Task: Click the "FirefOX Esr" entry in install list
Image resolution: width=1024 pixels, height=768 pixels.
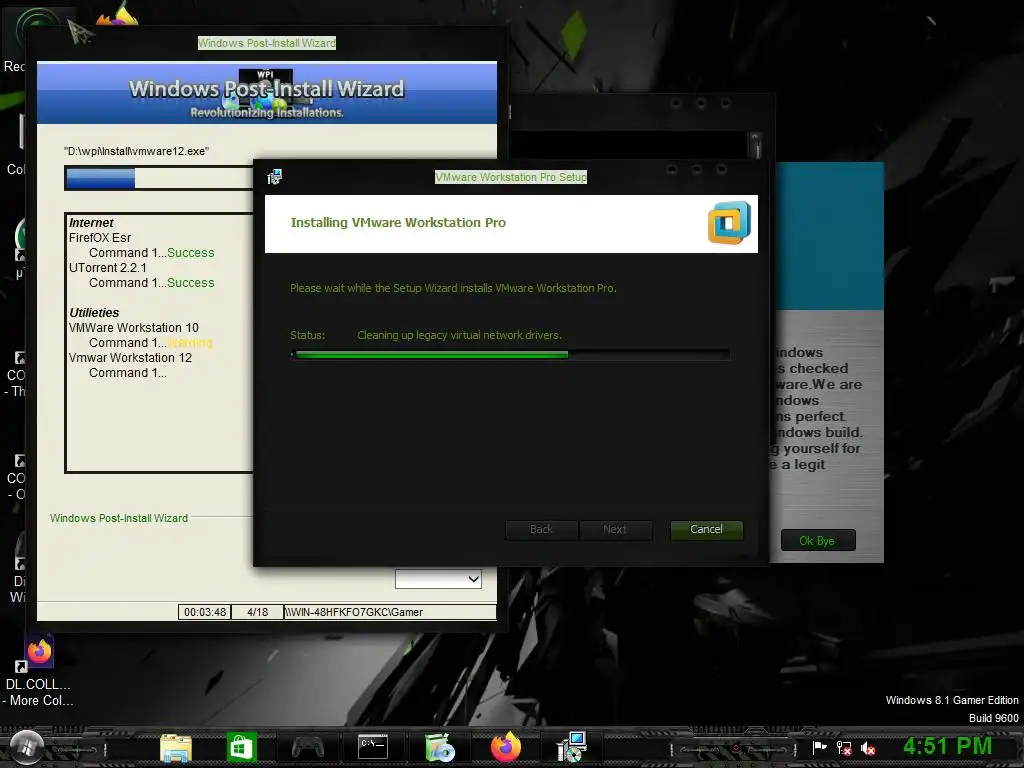Action: point(100,238)
